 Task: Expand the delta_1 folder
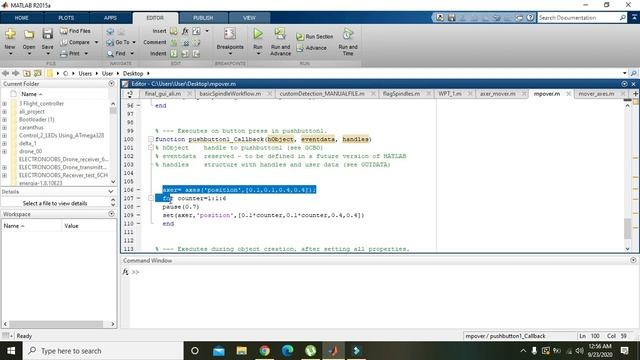tap(4, 144)
